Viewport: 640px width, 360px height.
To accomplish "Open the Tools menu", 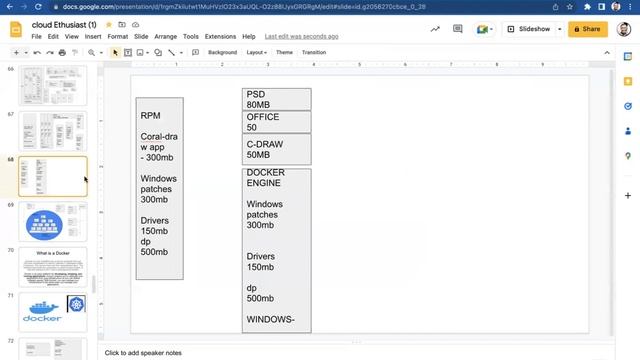I will tap(191, 37).
